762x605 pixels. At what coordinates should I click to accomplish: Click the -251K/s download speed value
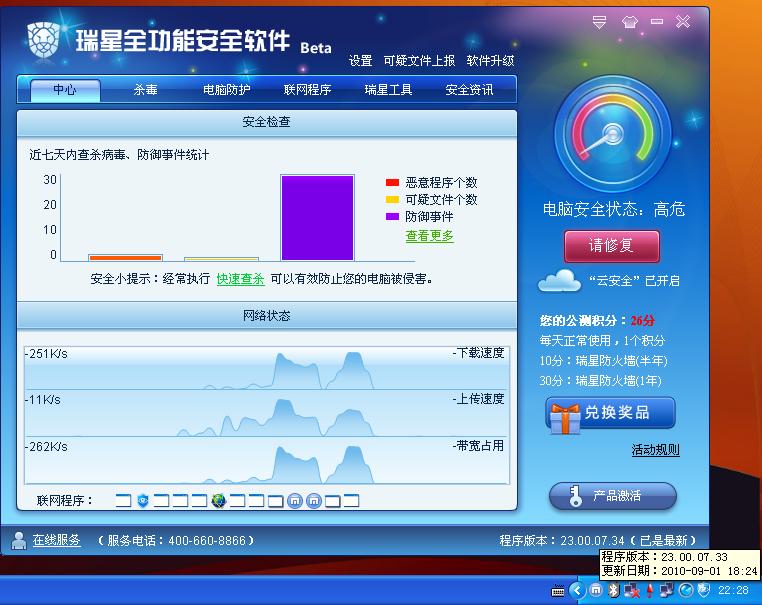[x=46, y=354]
